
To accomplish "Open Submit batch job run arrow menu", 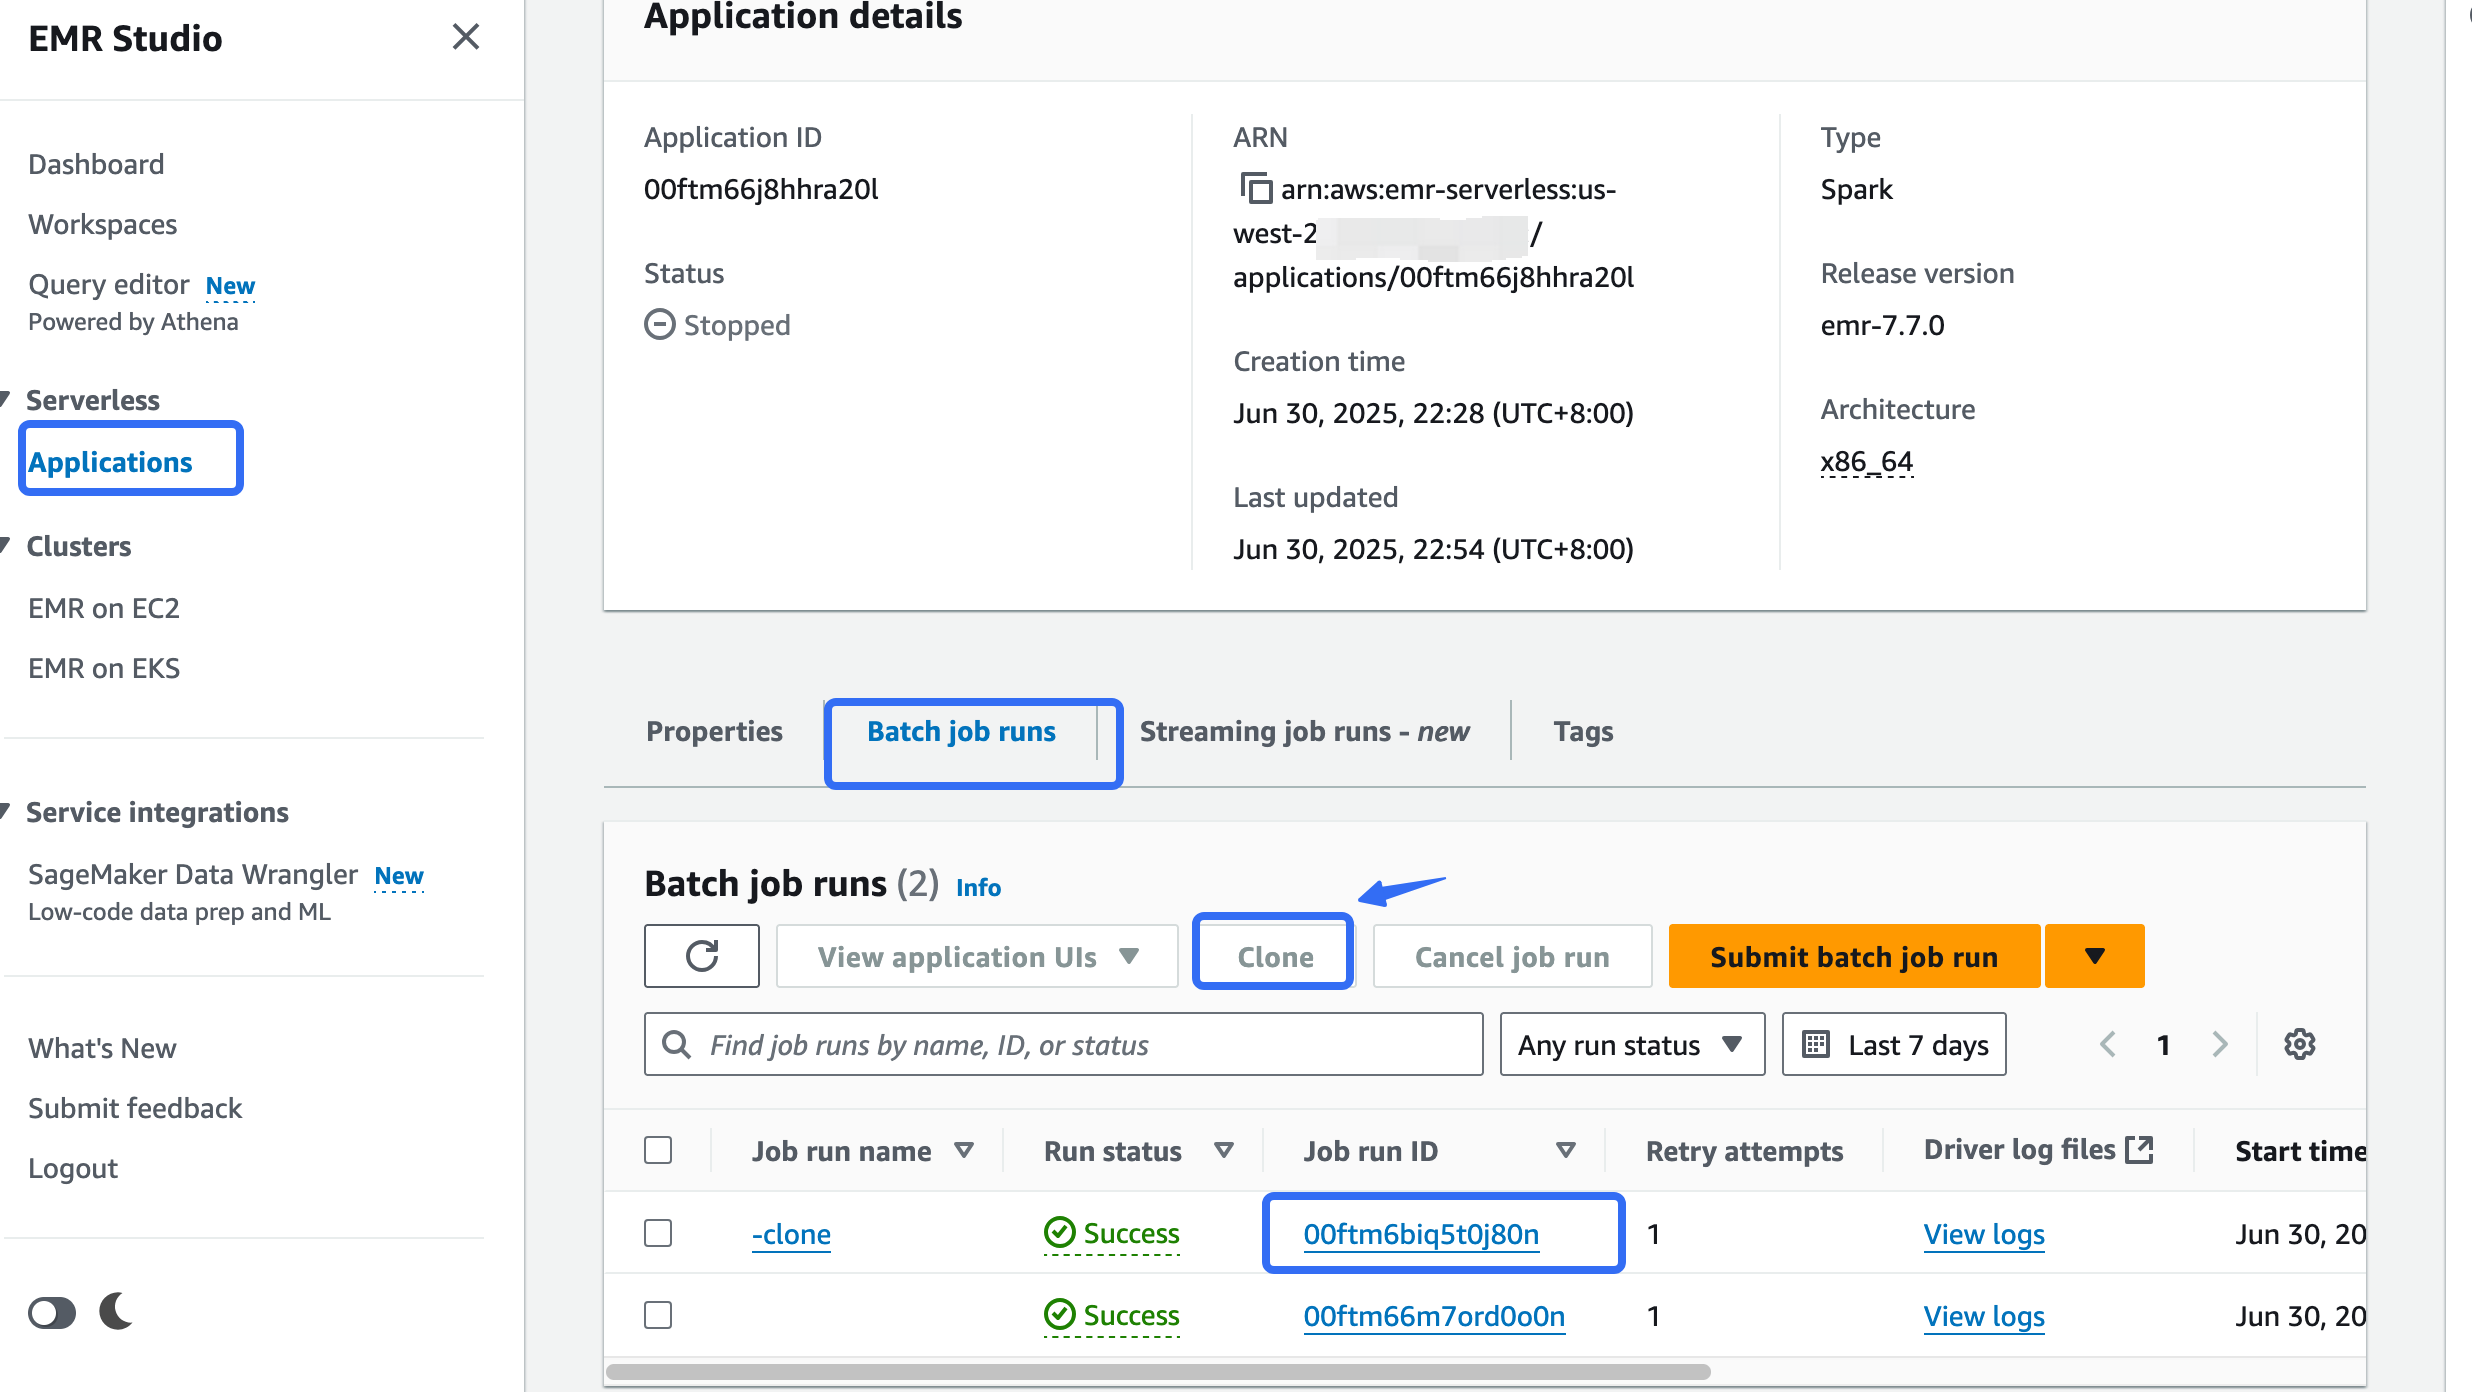I will point(2094,956).
